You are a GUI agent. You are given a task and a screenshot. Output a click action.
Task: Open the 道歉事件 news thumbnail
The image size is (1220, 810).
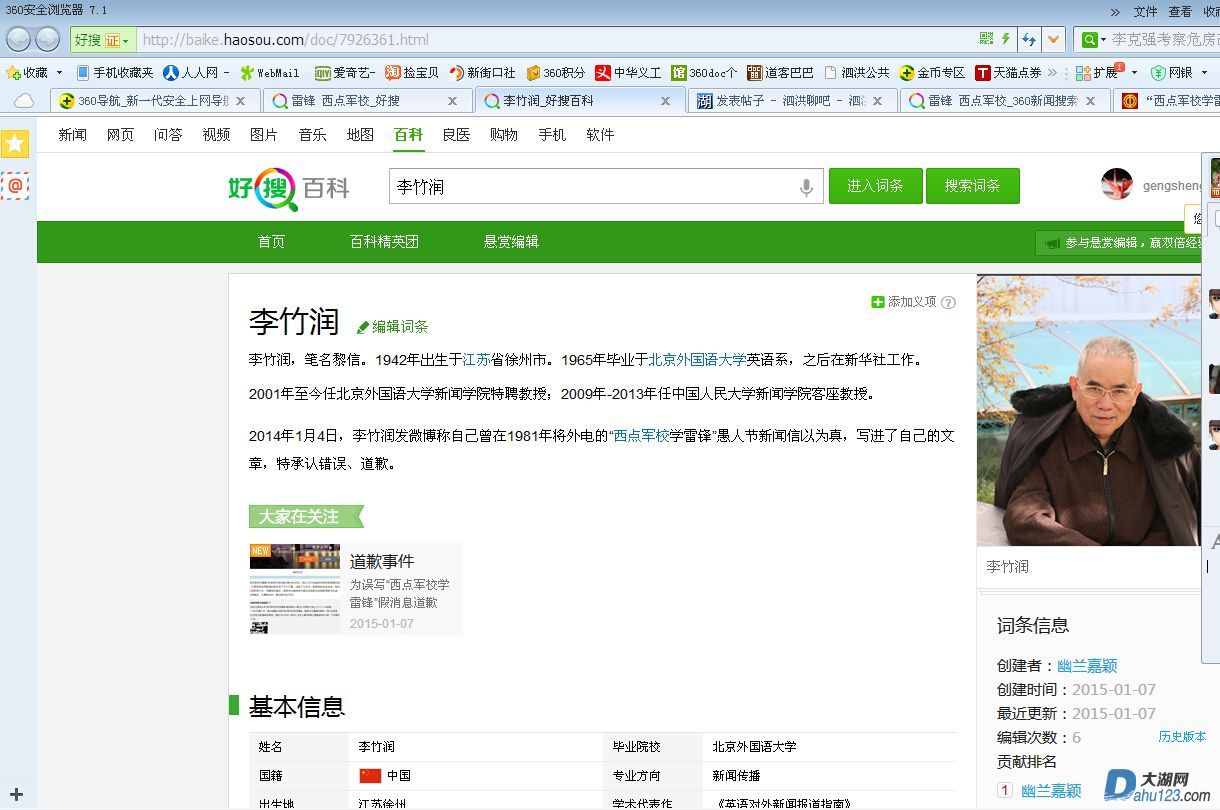pyautogui.click(x=295, y=589)
